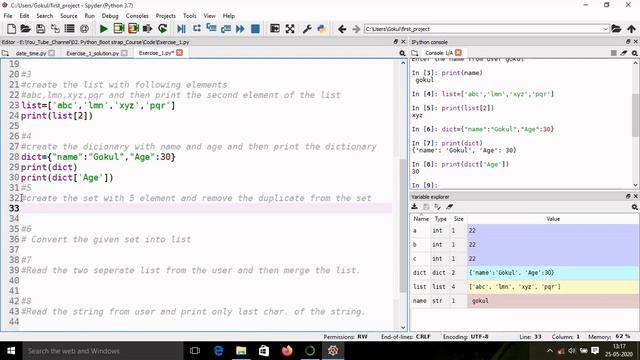640x360 pixels.
Task: Re-run the last script
Action: tap(162, 29)
